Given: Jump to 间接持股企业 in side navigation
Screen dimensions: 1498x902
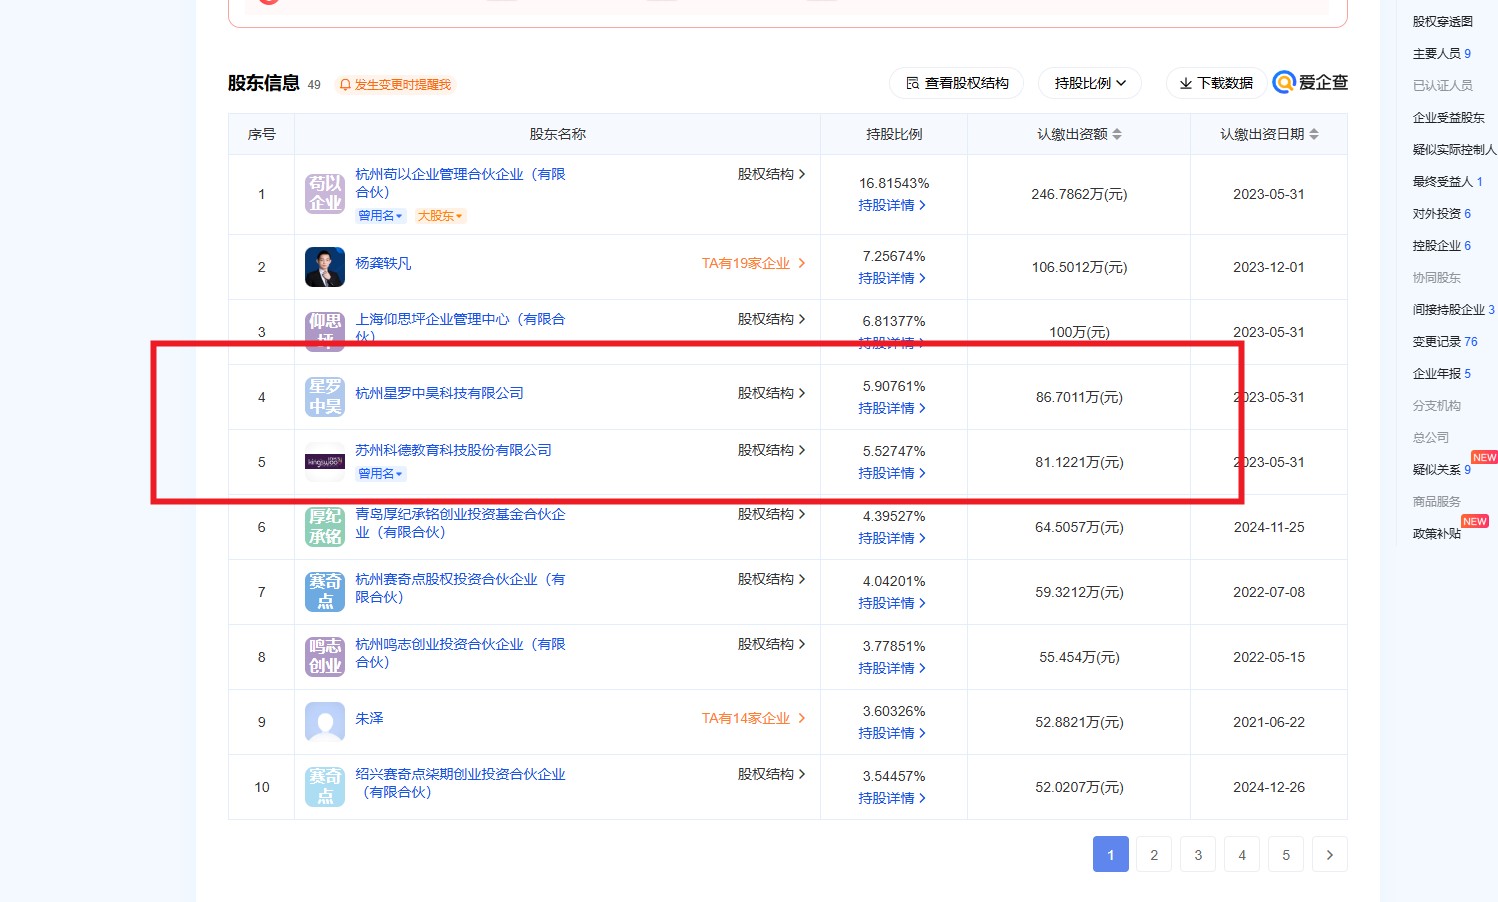Looking at the screenshot, I should (1453, 310).
